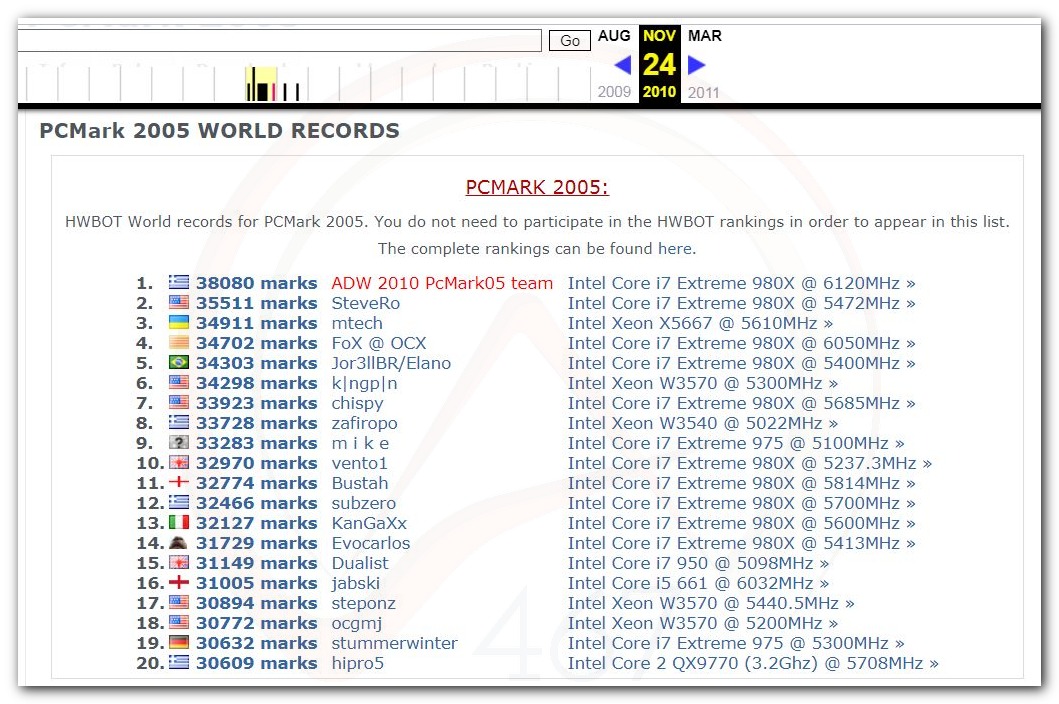
Task: Open Jor3llBR/Elano user profile
Action: click(x=391, y=363)
